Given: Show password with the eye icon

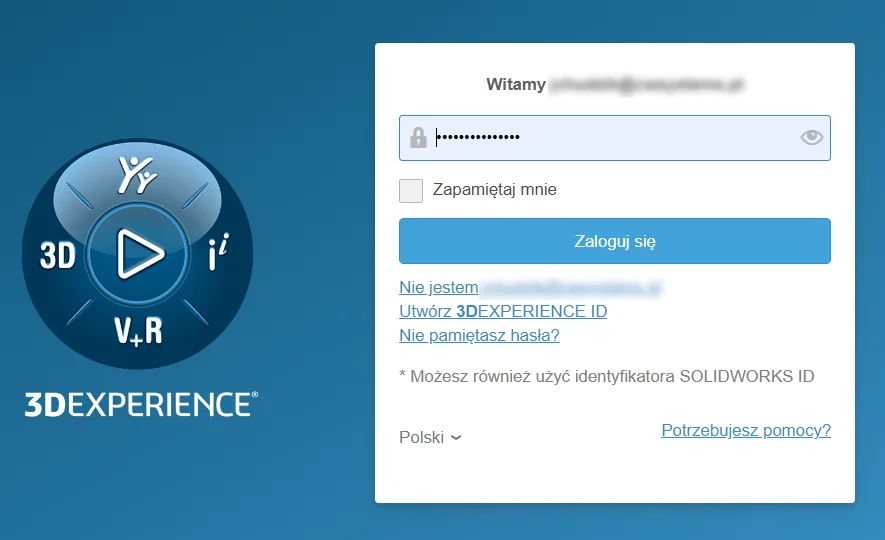Looking at the screenshot, I should tap(812, 137).
